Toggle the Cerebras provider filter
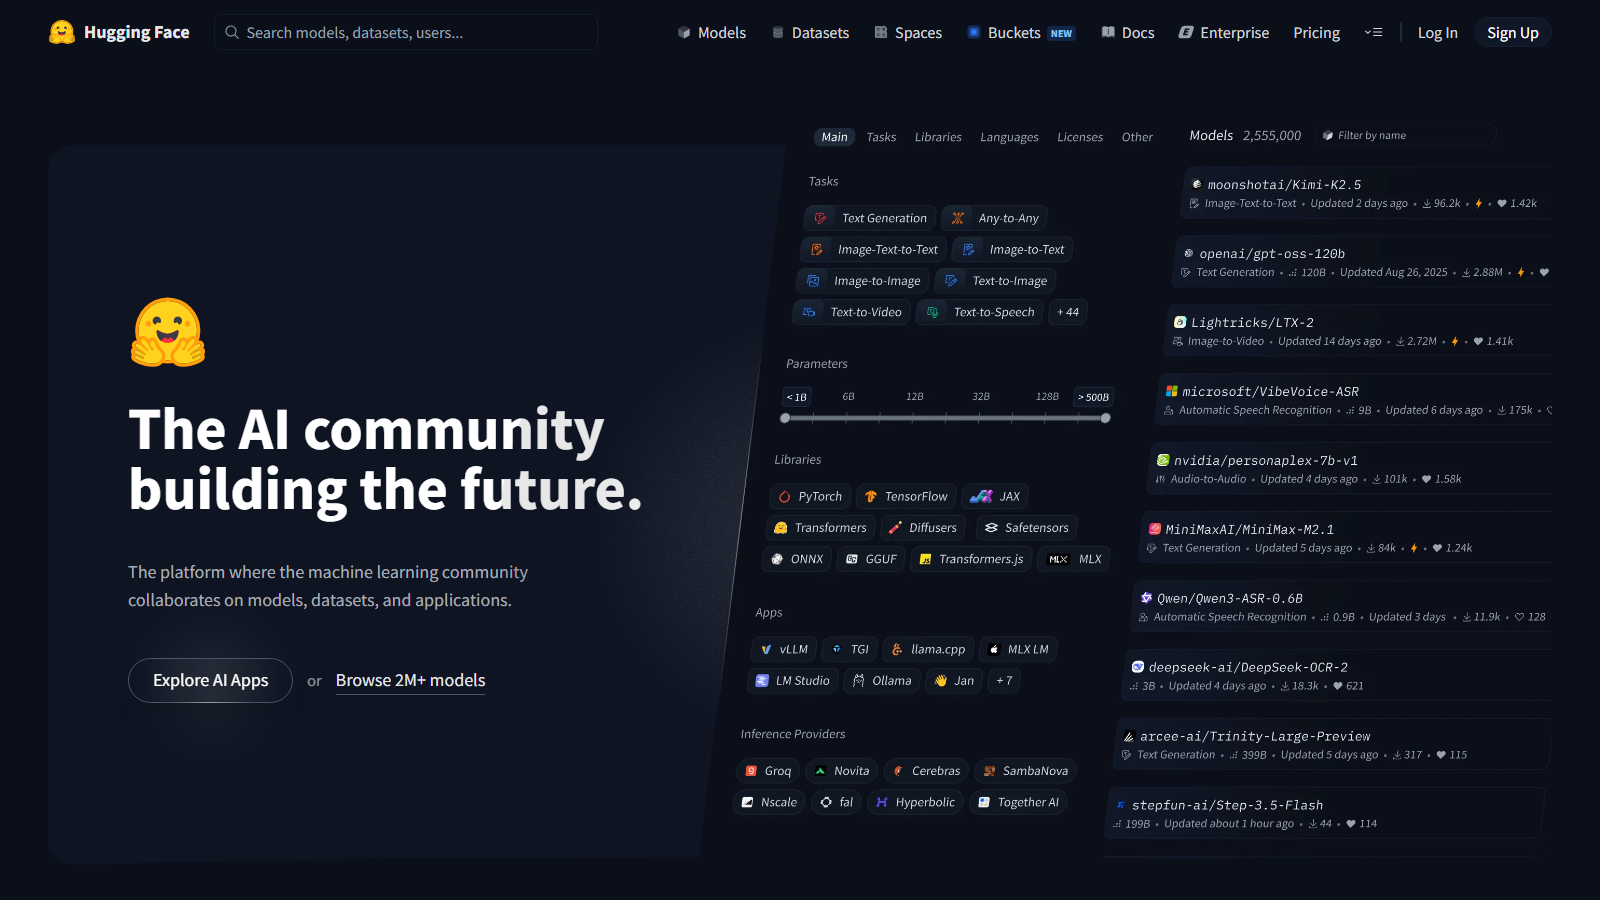This screenshot has width=1600, height=900. (x=926, y=771)
